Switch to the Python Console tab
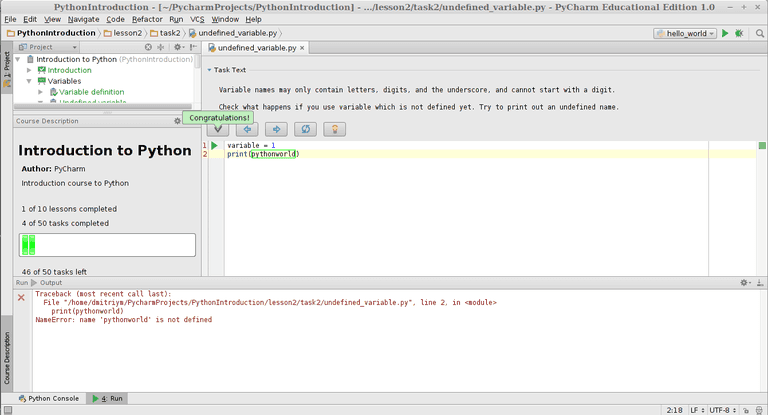This screenshot has height=415, width=768. [x=48, y=398]
